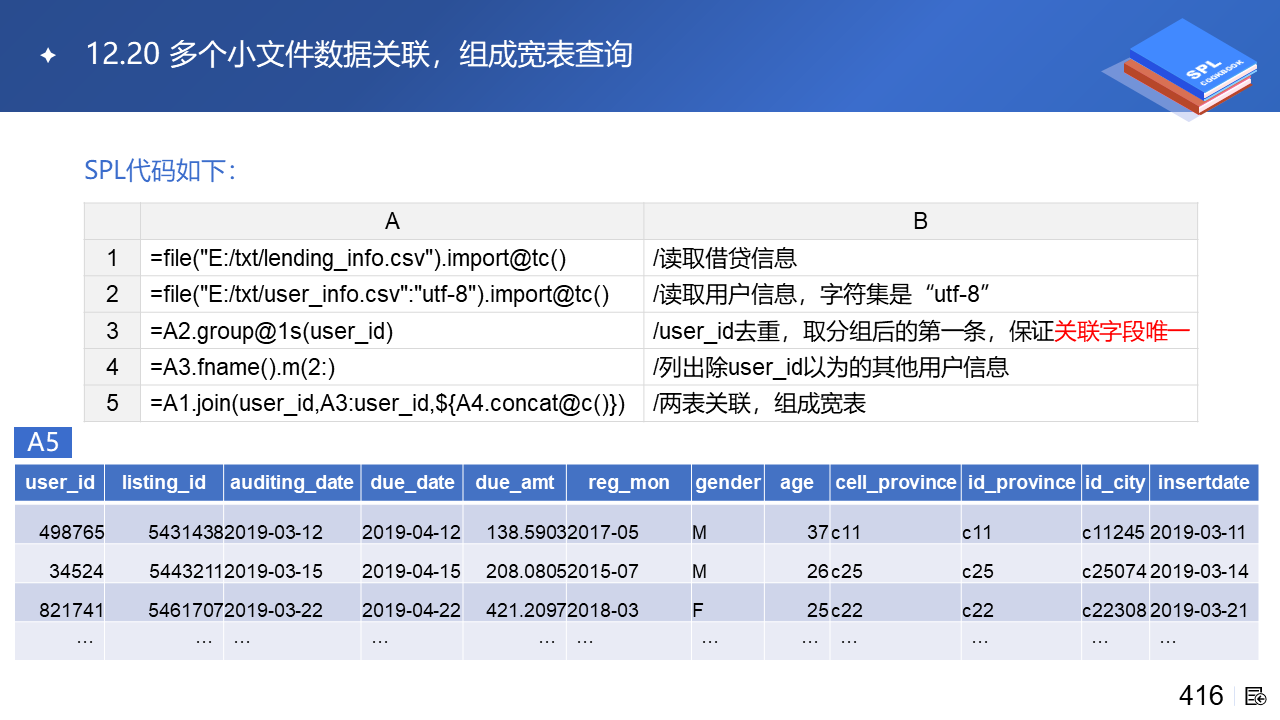Click the column A header of code grid
1280x720 pixels.
click(x=391, y=221)
